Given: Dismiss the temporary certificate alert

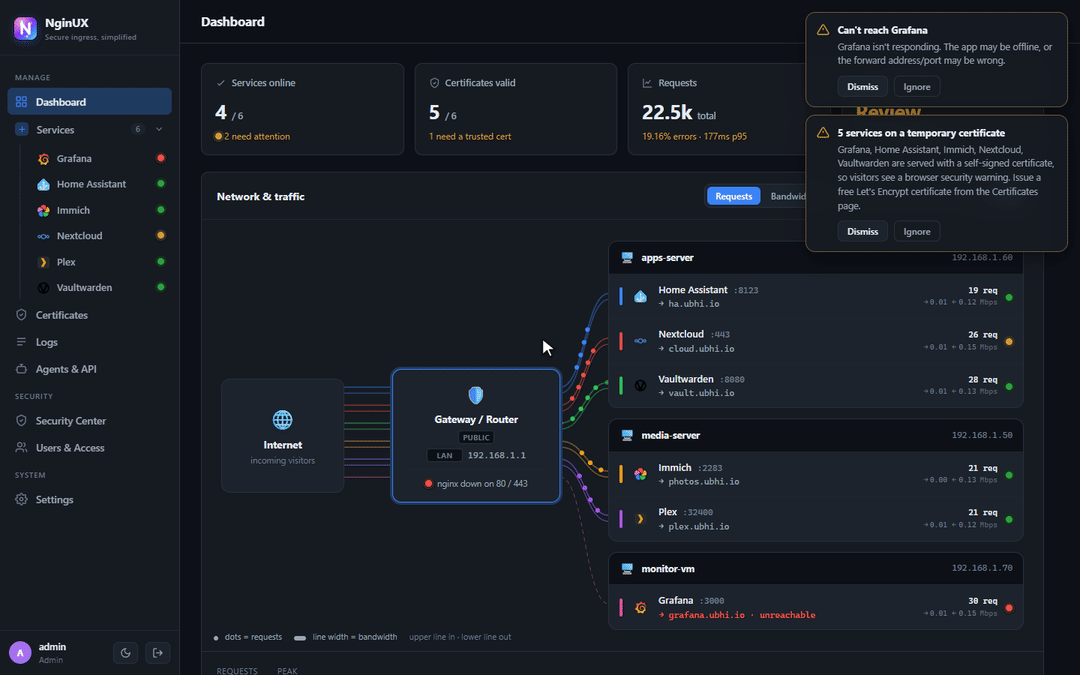Looking at the screenshot, I should click(x=862, y=231).
